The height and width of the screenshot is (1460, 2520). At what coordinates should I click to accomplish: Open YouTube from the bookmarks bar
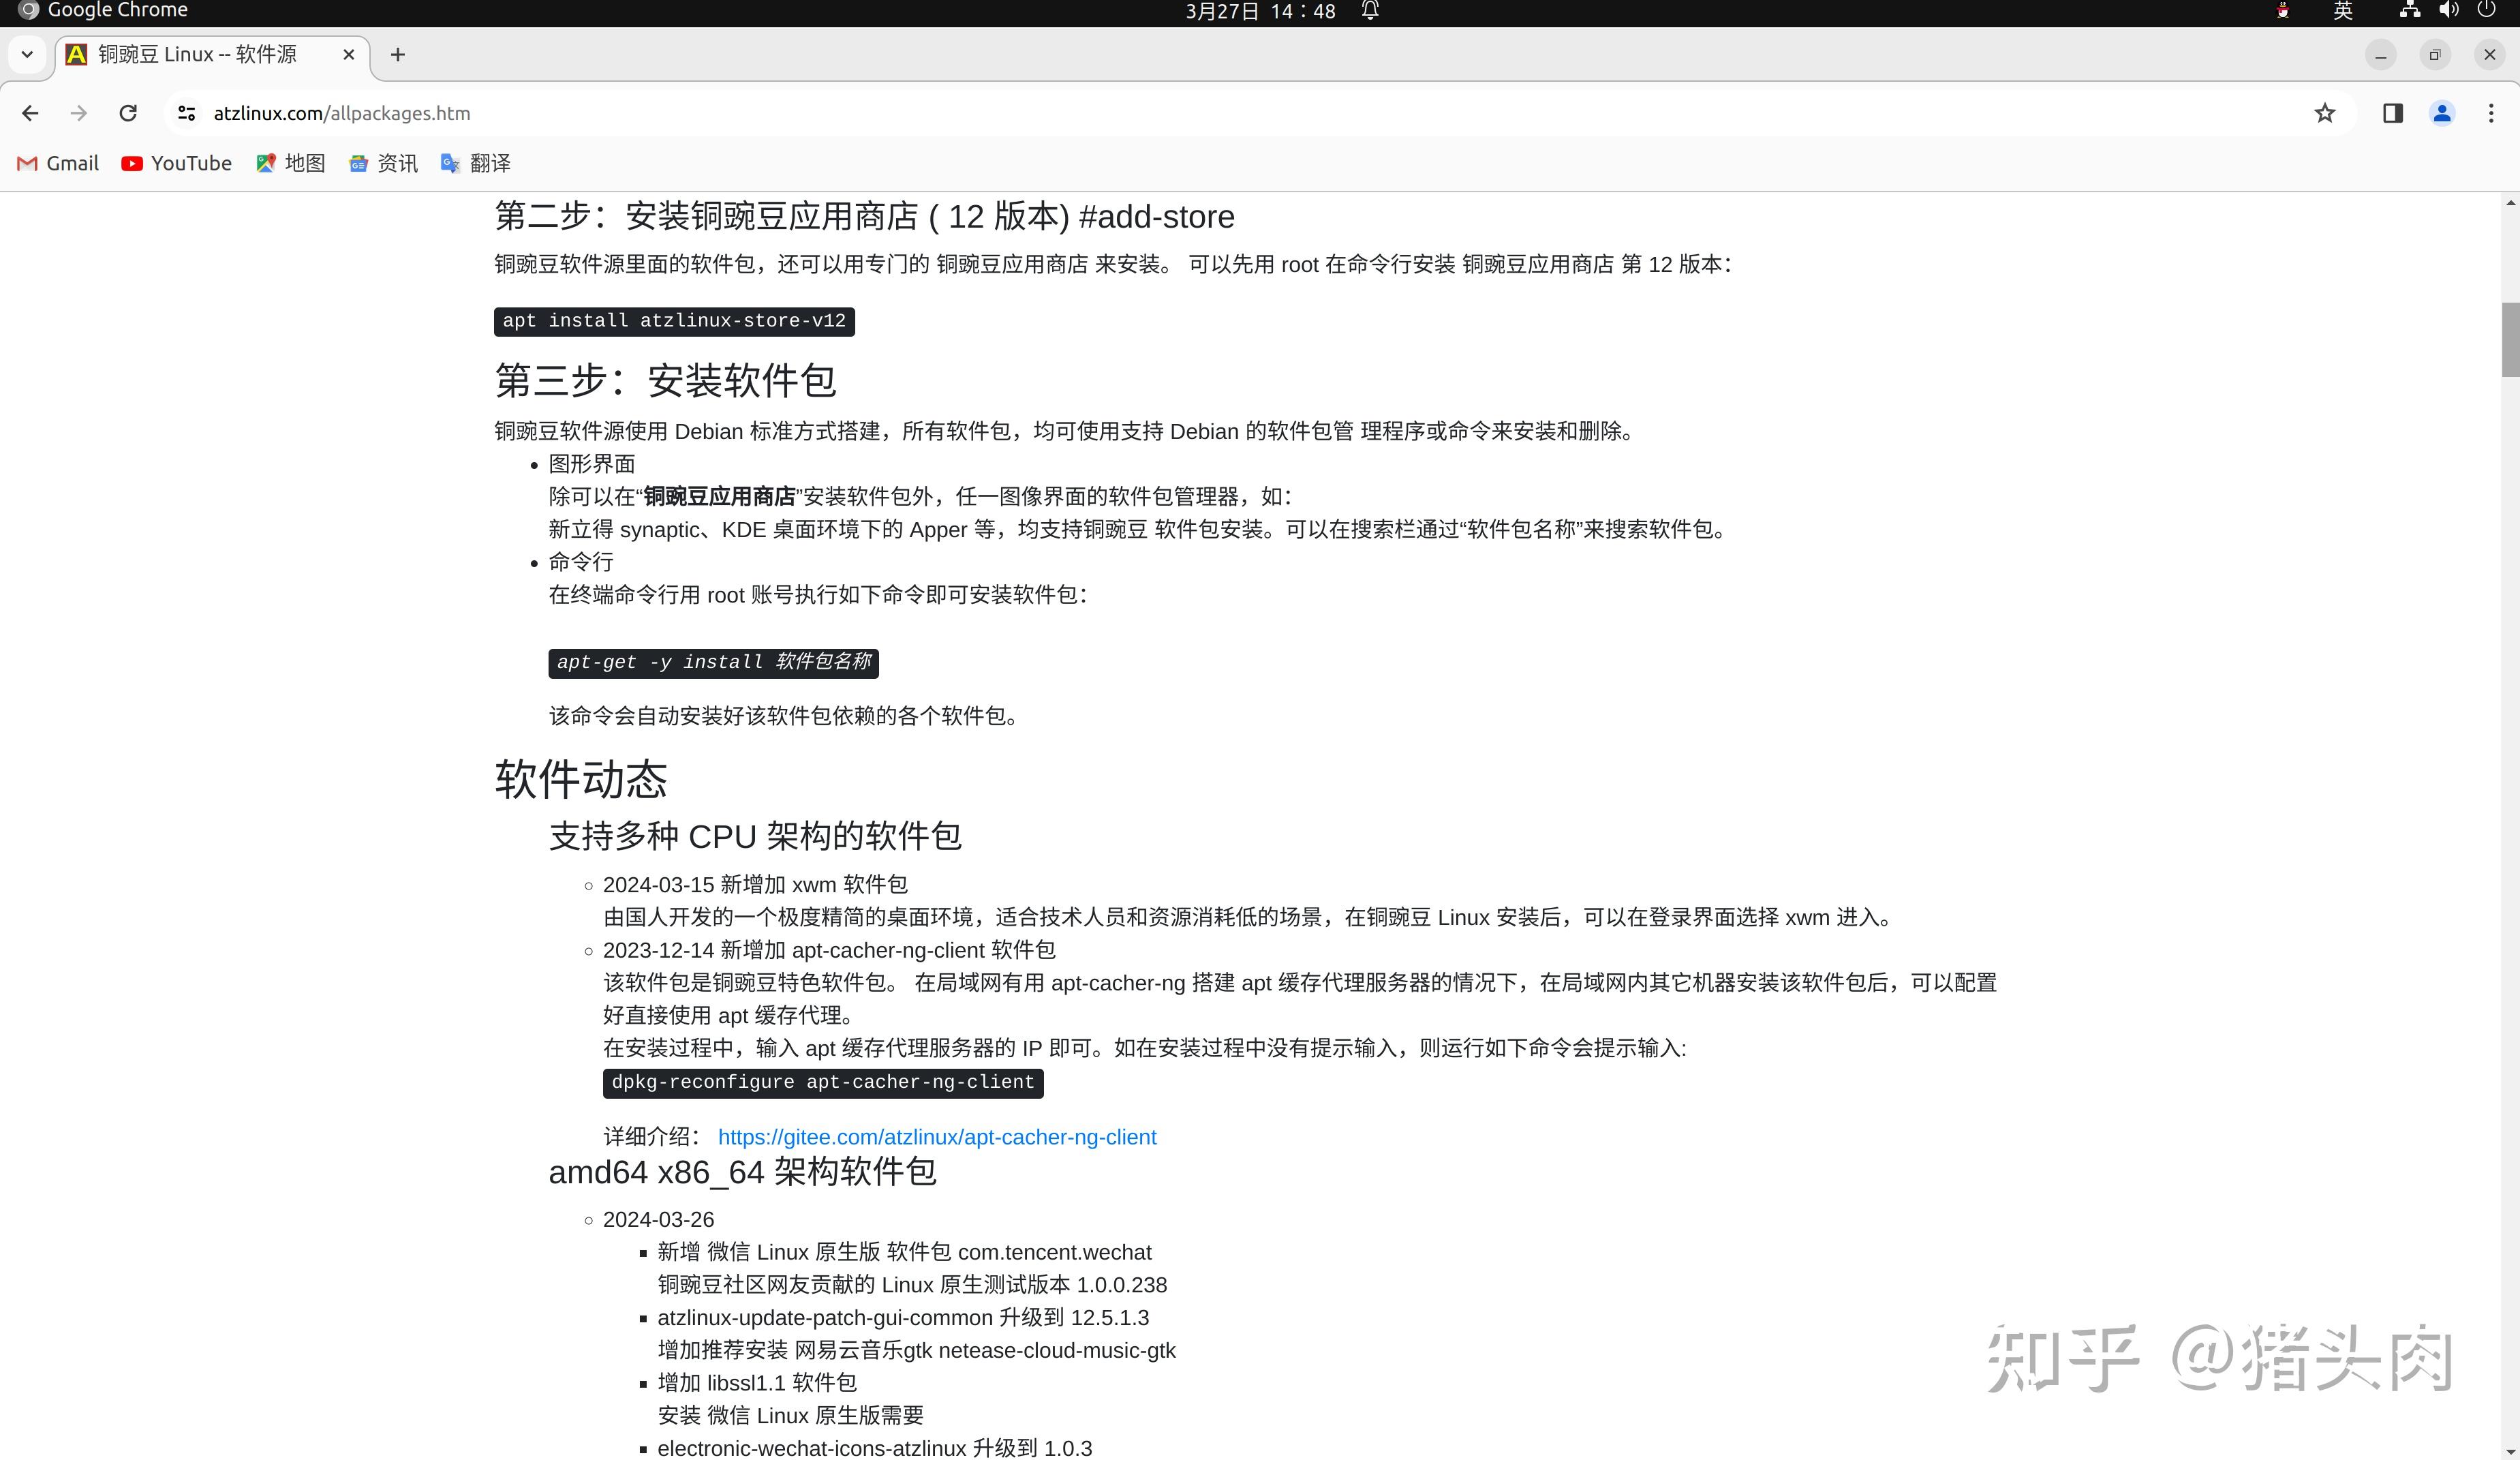(176, 163)
